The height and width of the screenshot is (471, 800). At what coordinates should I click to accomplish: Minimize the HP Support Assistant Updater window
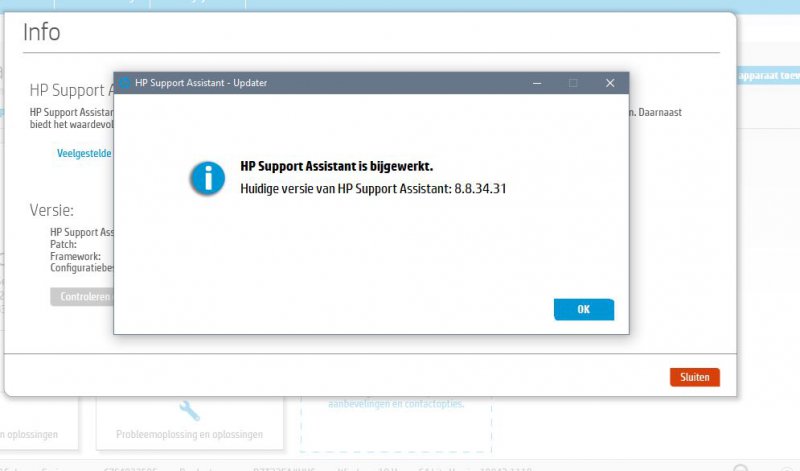pyautogui.click(x=537, y=83)
